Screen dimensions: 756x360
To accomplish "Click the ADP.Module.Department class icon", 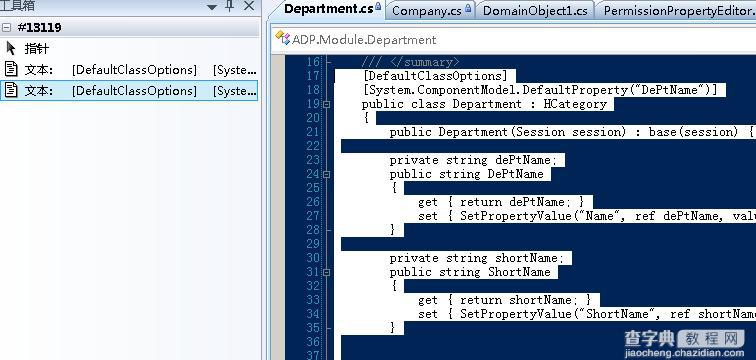I will tap(283, 38).
